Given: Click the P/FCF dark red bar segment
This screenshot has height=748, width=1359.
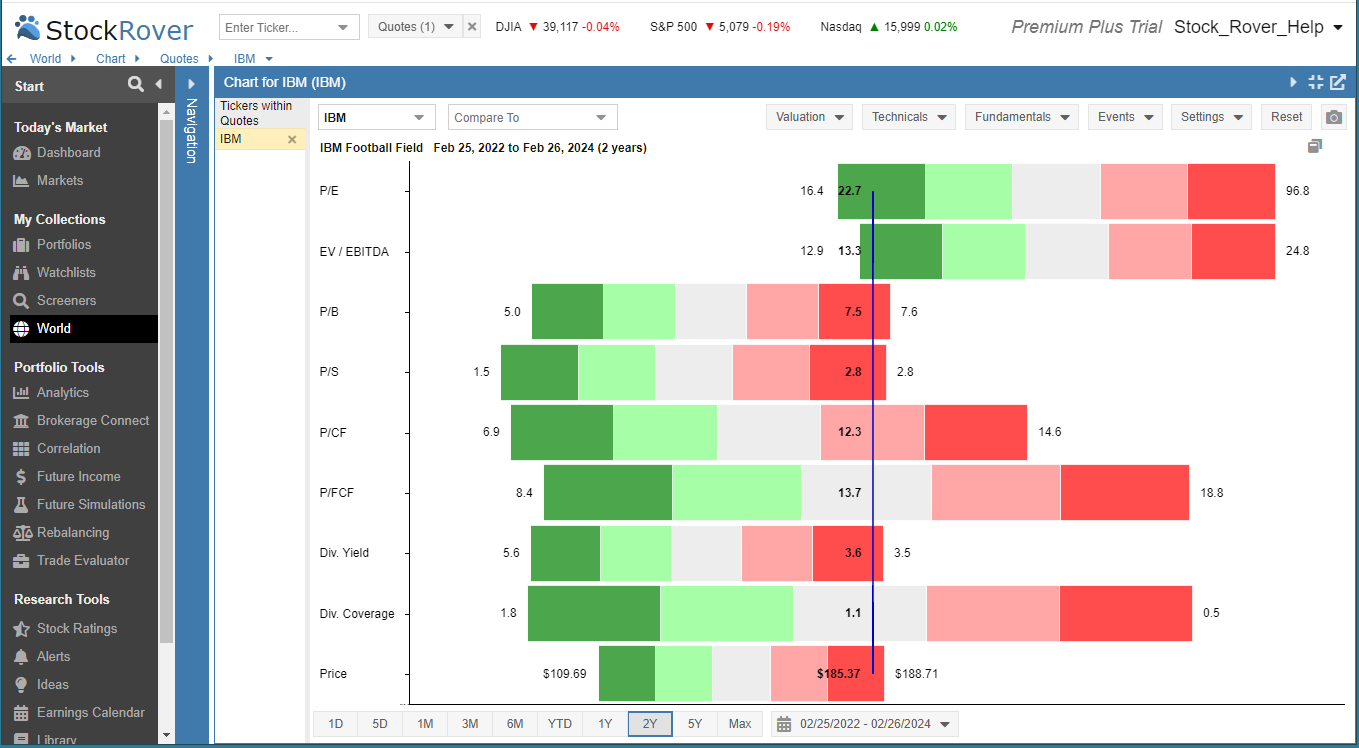Looking at the screenshot, I should click(1125, 492).
